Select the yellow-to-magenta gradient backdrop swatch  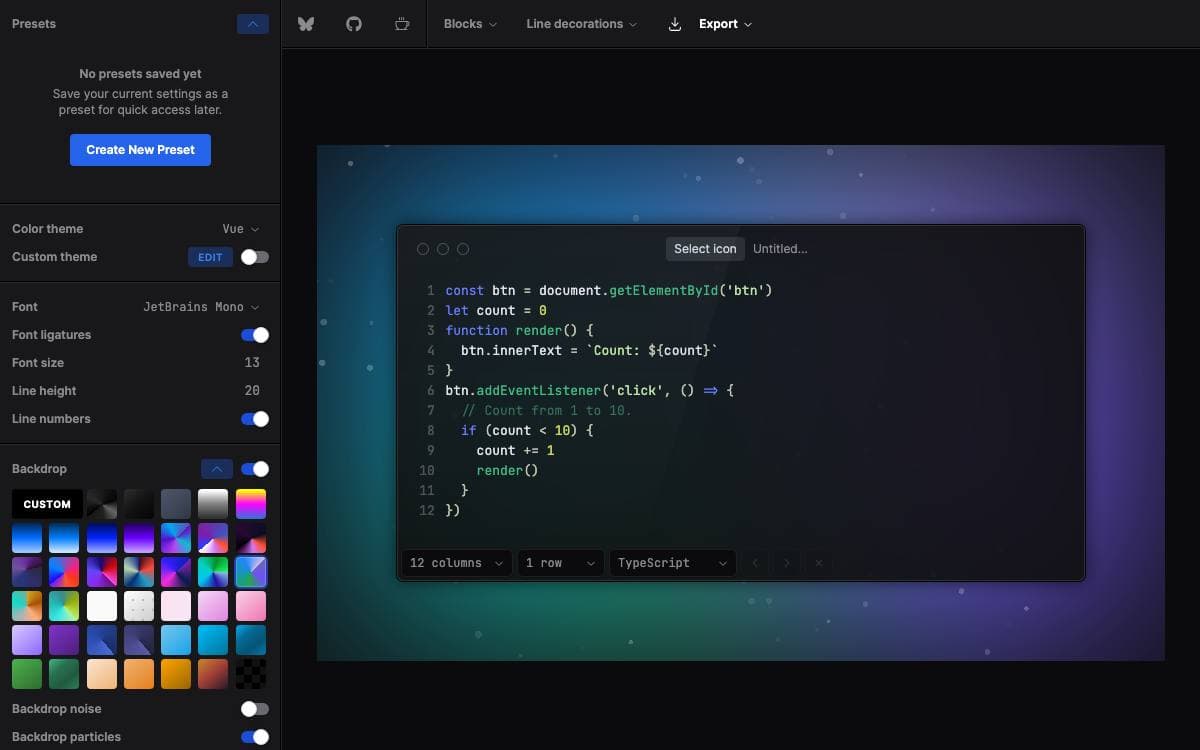251,504
